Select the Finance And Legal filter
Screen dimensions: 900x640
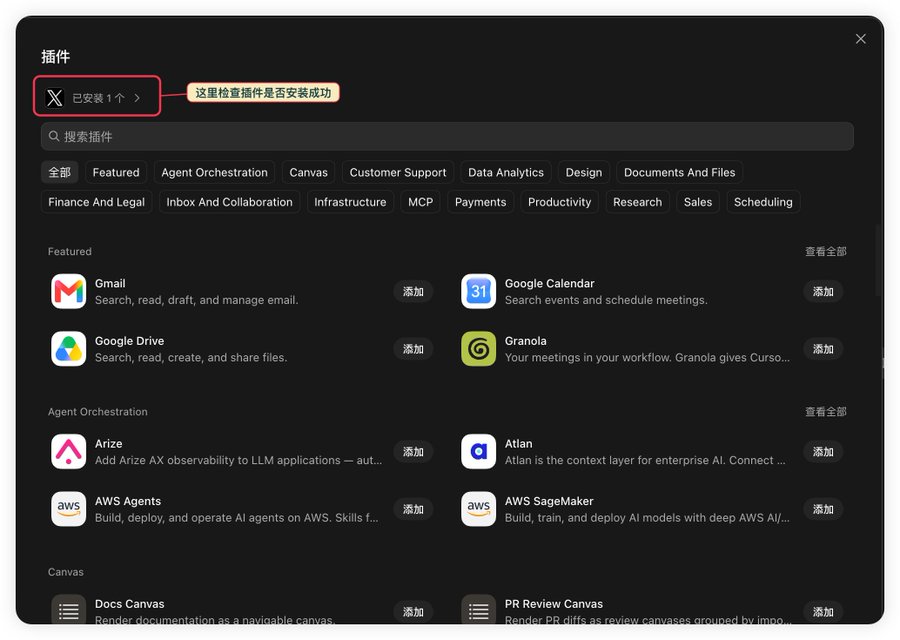coord(96,202)
